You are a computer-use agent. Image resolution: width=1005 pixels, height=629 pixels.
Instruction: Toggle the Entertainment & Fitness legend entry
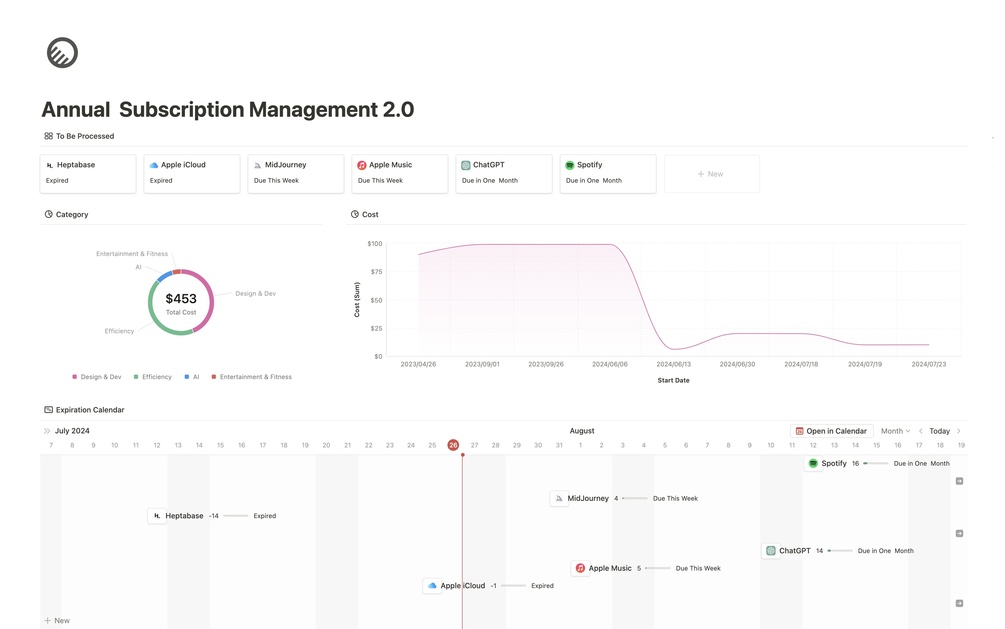click(x=251, y=377)
